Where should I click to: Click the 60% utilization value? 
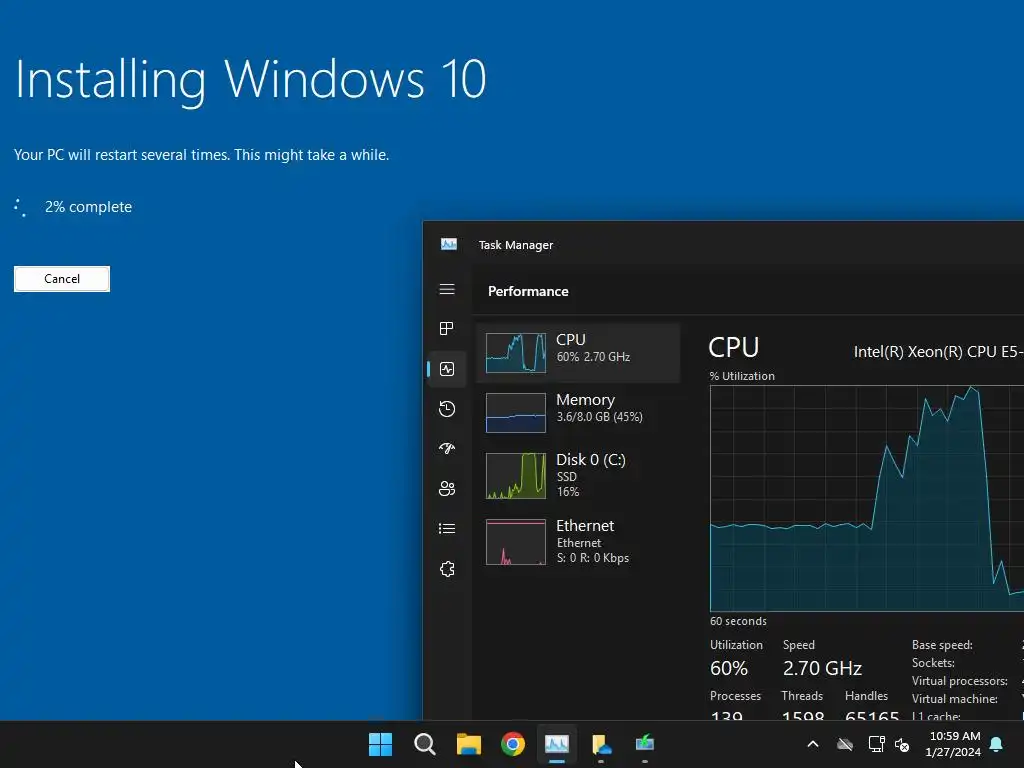pos(729,668)
